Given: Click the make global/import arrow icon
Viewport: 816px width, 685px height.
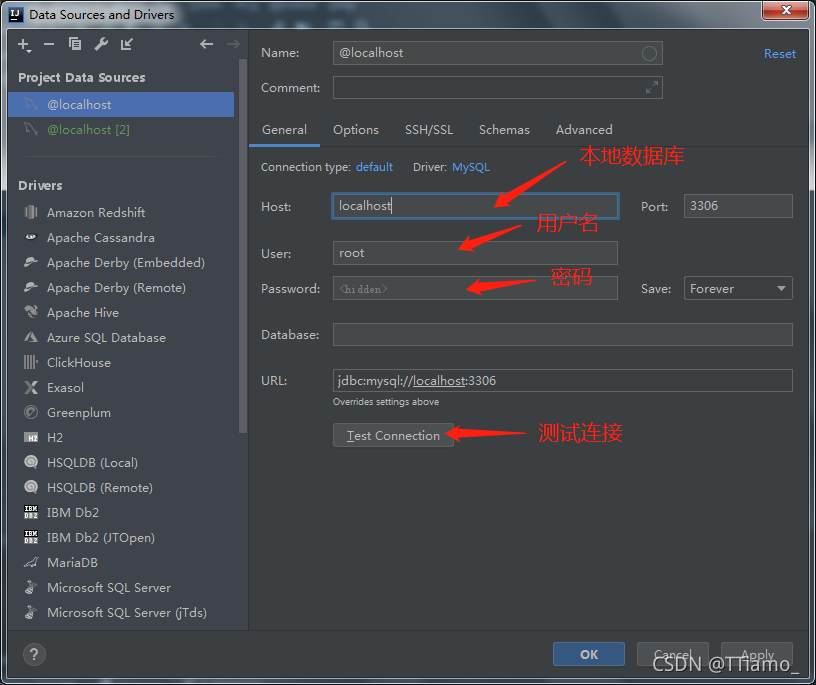Looking at the screenshot, I should pyautogui.click(x=126, y=44).
